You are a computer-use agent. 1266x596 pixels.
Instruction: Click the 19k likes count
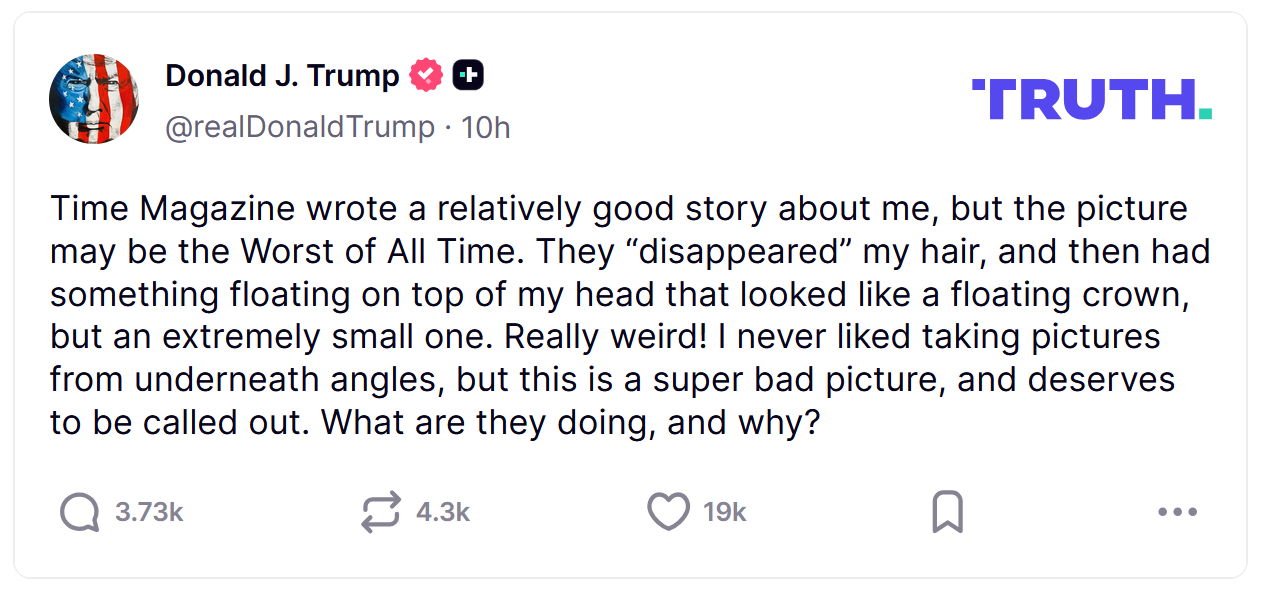pos(725,513)
